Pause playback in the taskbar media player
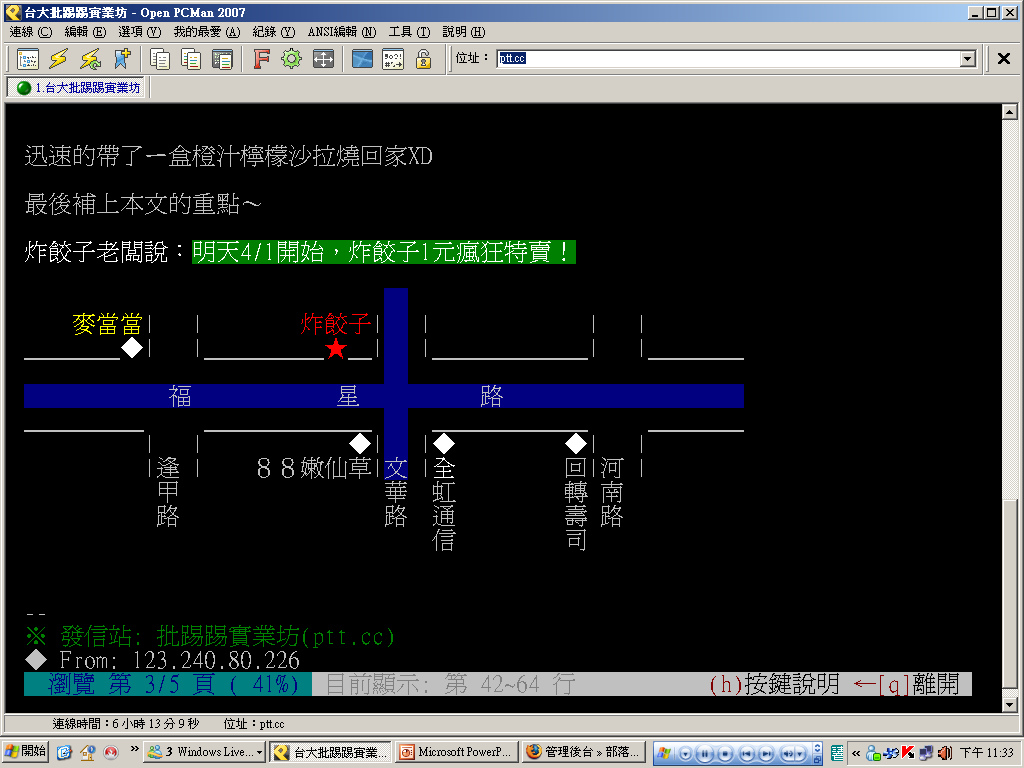The image size is (1024, 768). tap(705, 753)
